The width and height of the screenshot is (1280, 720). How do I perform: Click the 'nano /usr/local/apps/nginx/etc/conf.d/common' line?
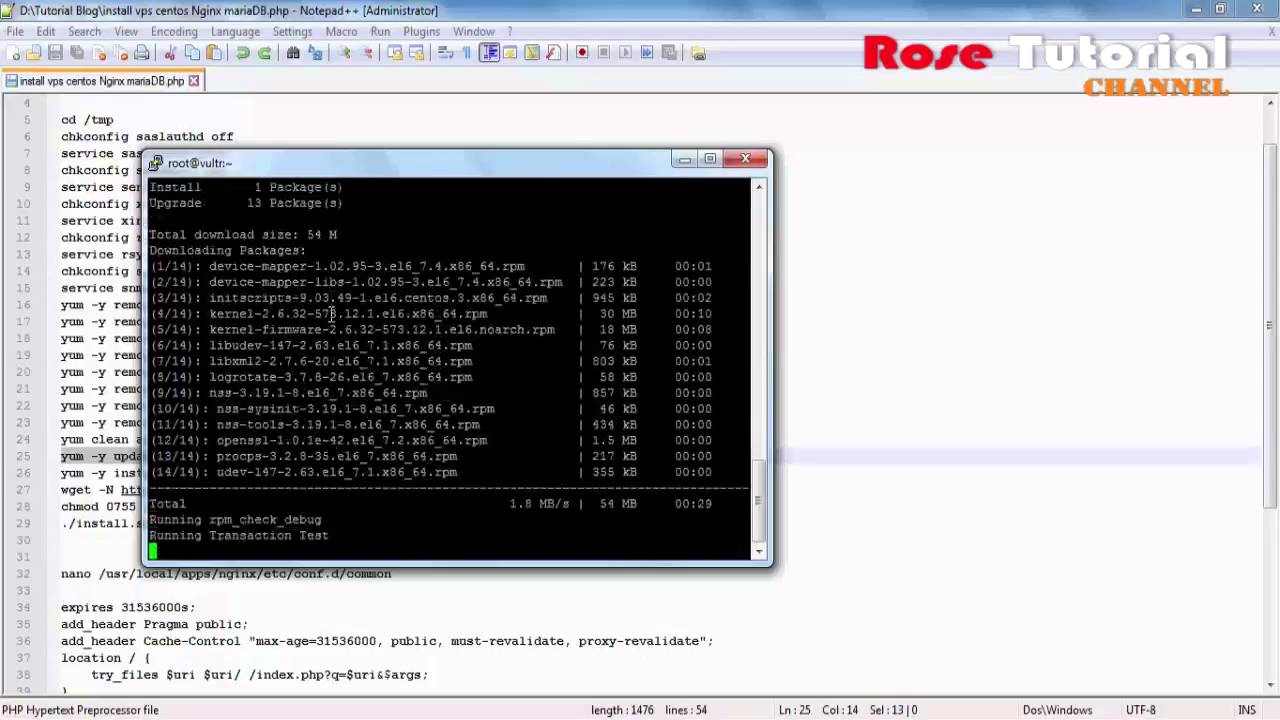[x=226, y=574]
